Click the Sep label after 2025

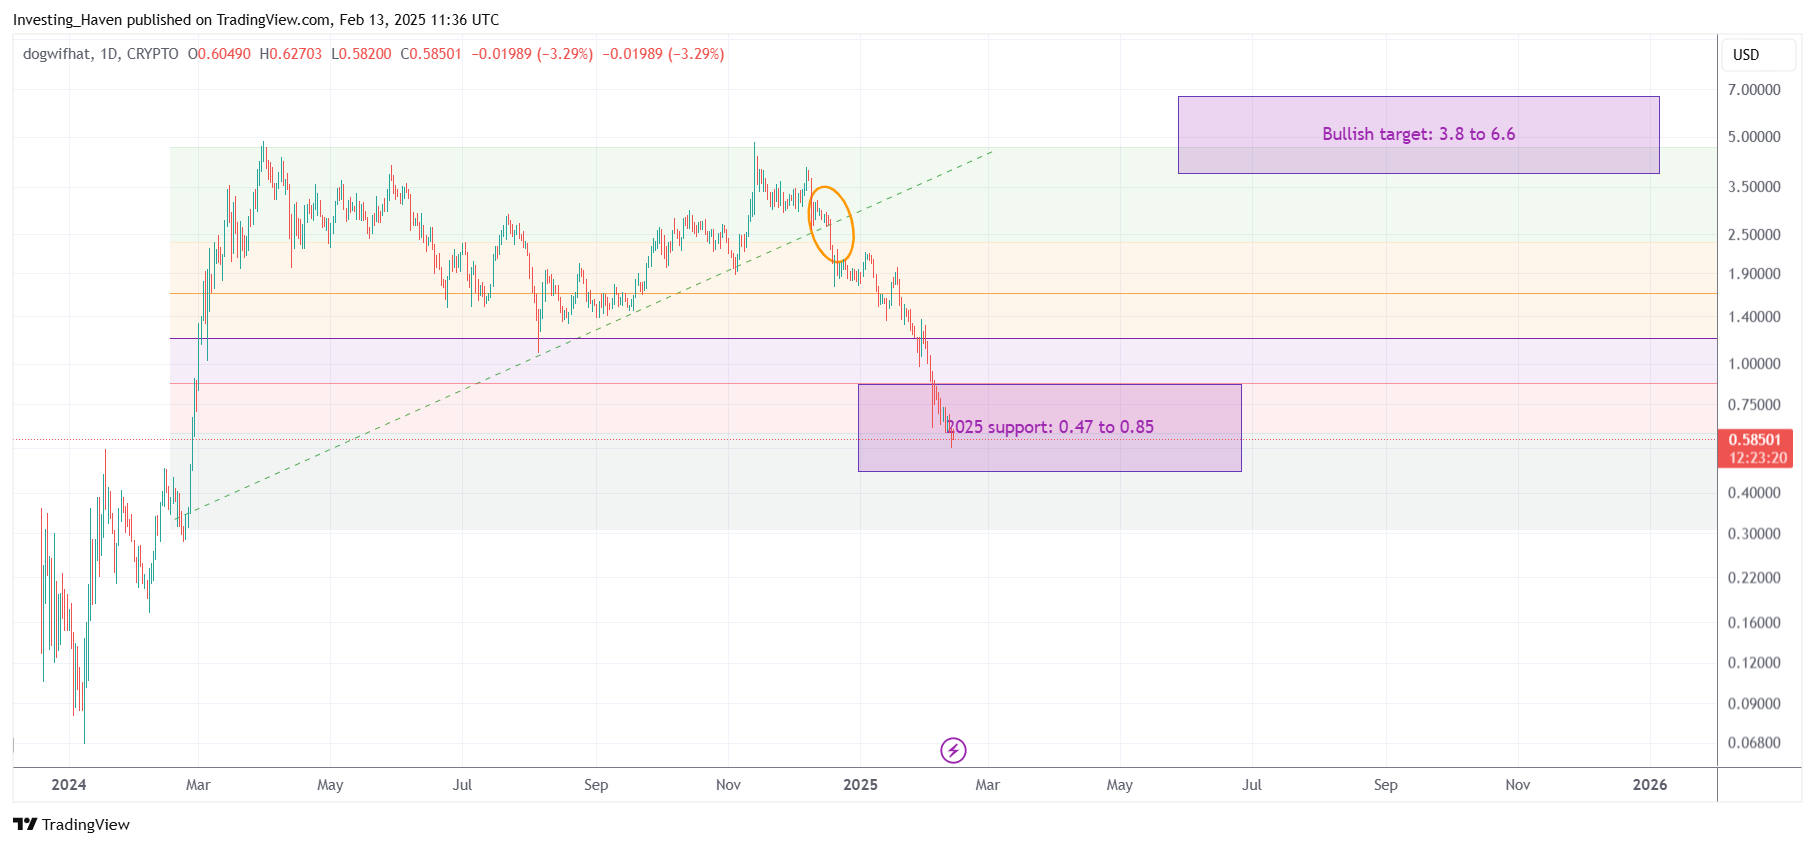point(1385,785)
